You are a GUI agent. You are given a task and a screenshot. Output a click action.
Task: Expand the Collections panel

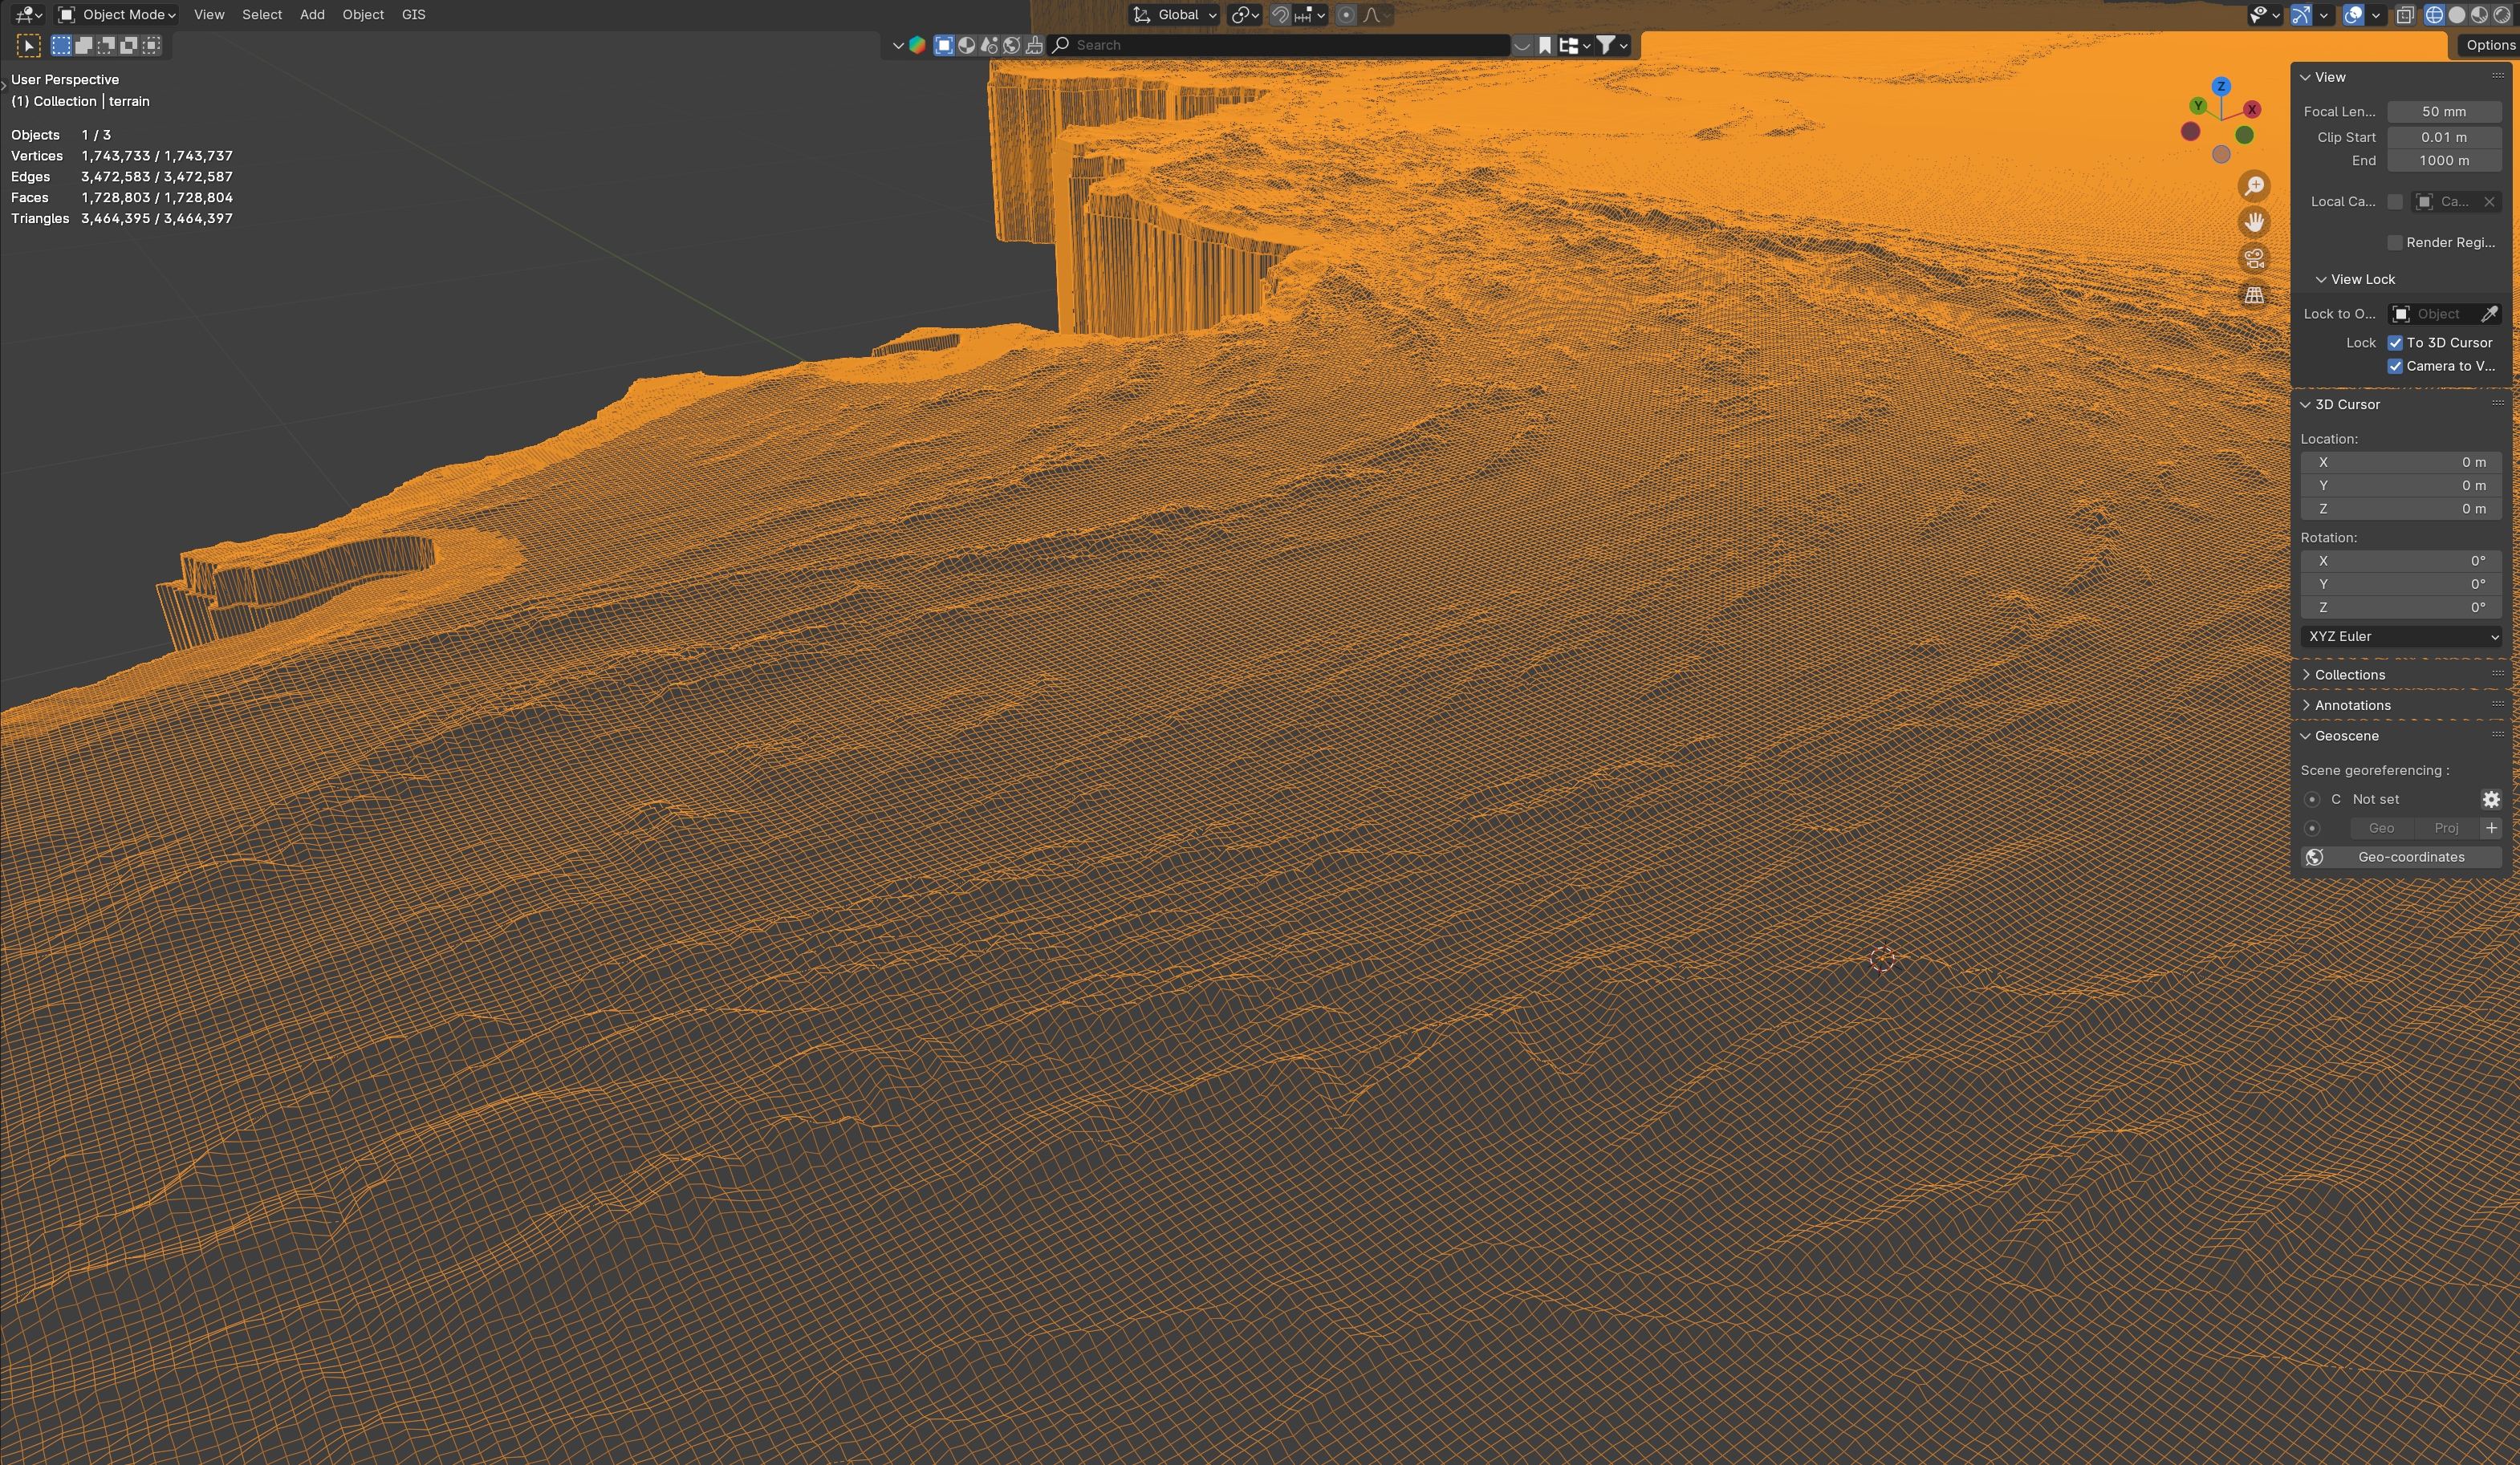pyautogui.click(x=2349, y=675)
